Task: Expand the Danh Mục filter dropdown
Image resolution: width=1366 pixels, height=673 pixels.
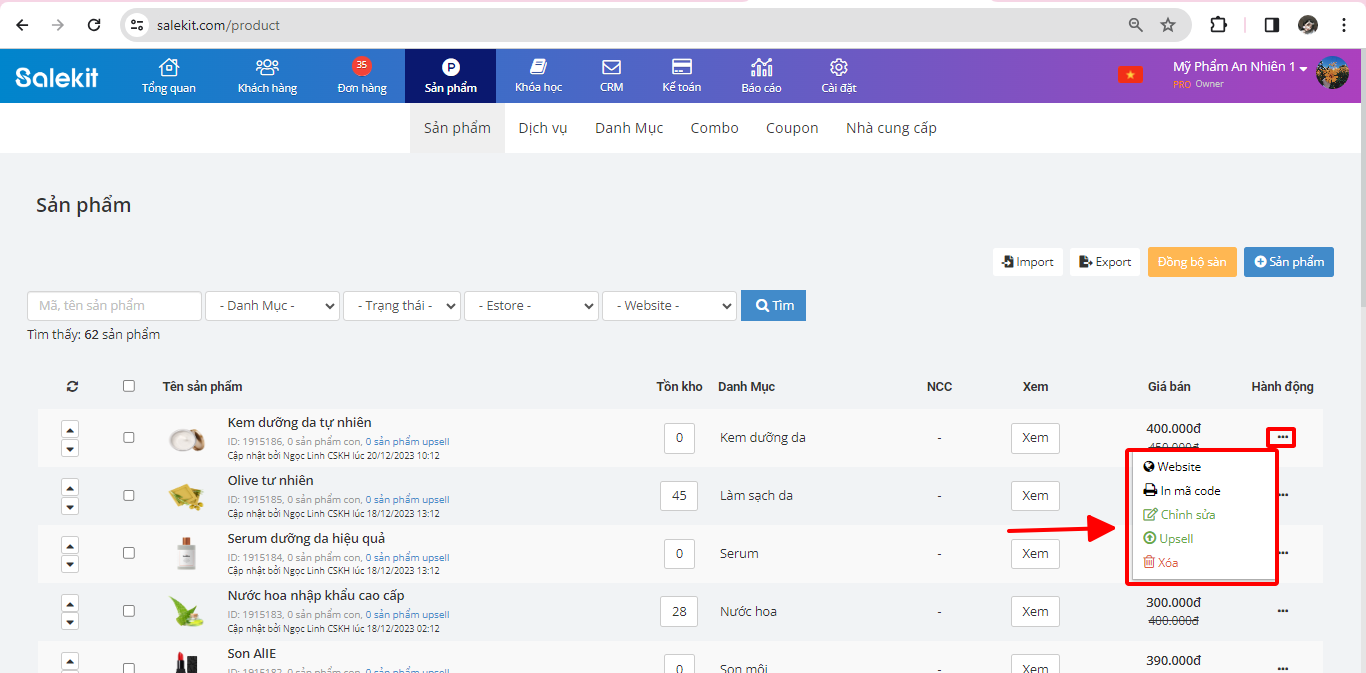Action: coord(272,306)
